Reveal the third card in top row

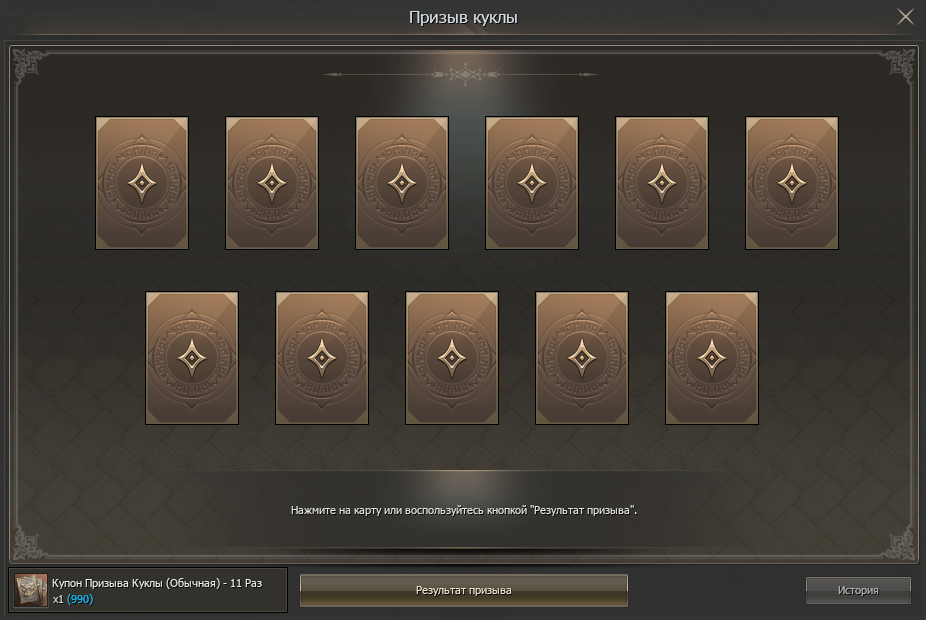[402, 183]
